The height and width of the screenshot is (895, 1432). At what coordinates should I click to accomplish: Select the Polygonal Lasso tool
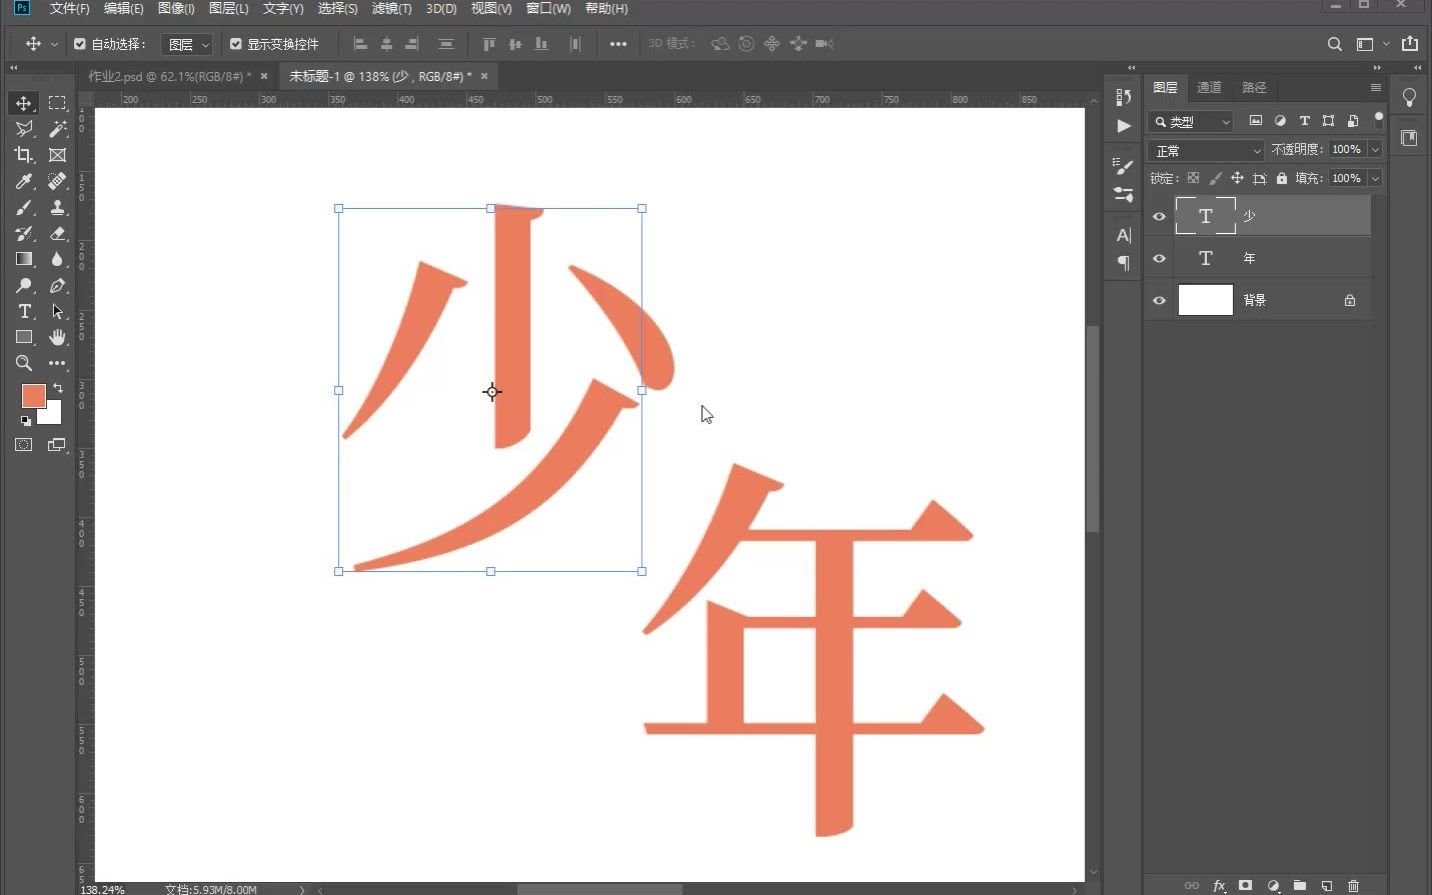24,129
